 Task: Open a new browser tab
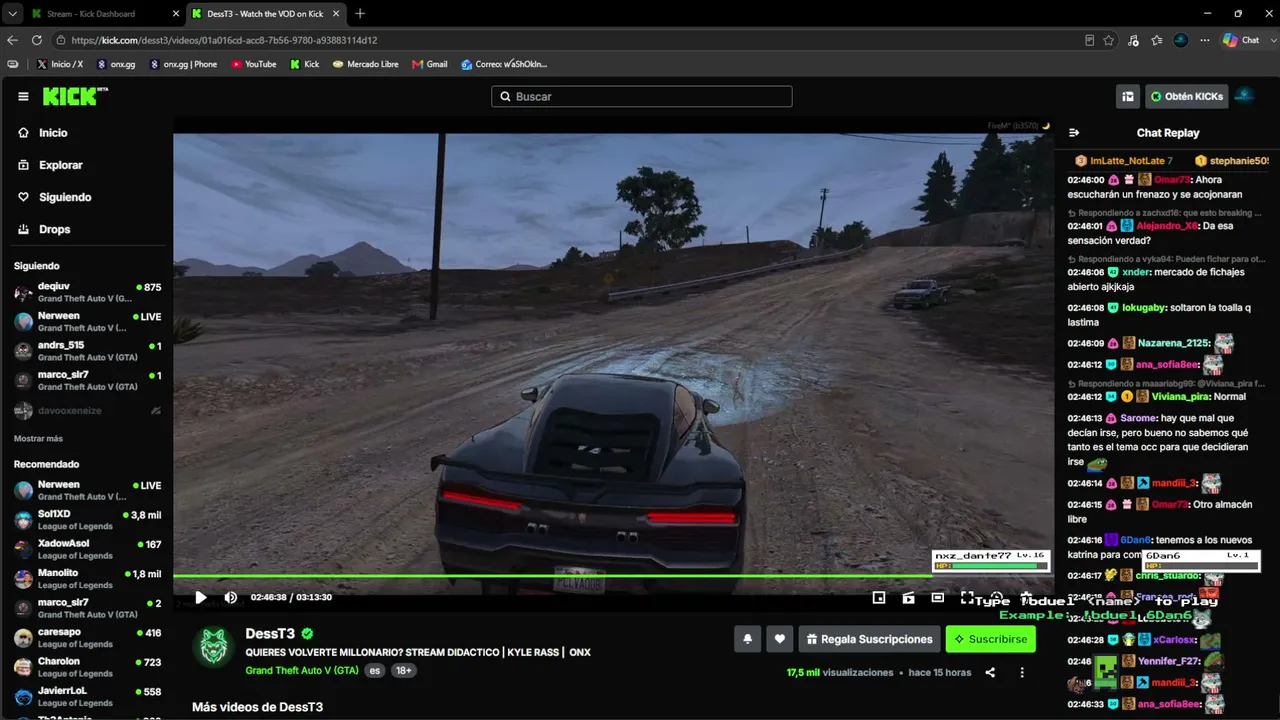360,14
